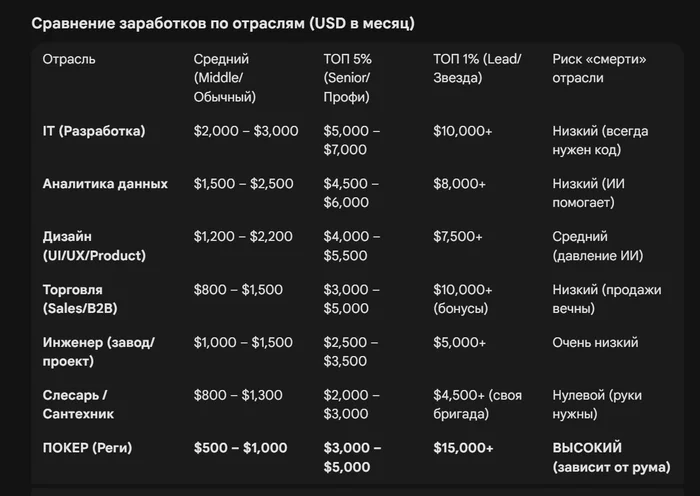Click the "Отрасль" column header

pyautogui.click(x=69, y=60)
